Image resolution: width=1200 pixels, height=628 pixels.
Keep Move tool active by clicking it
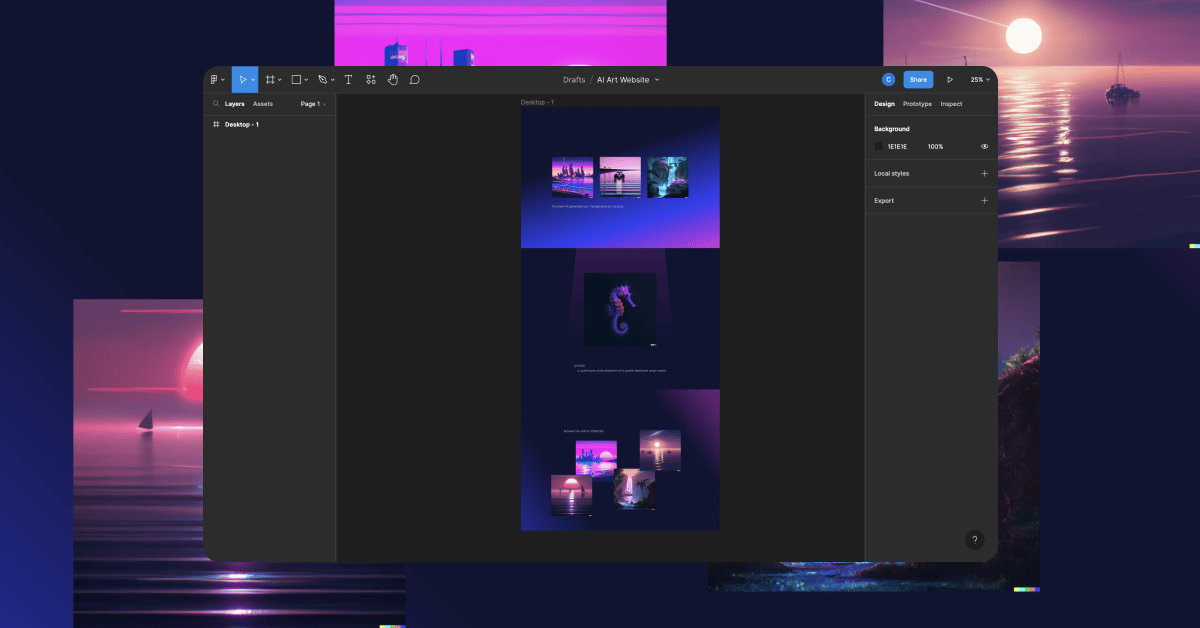pos(243,79)
